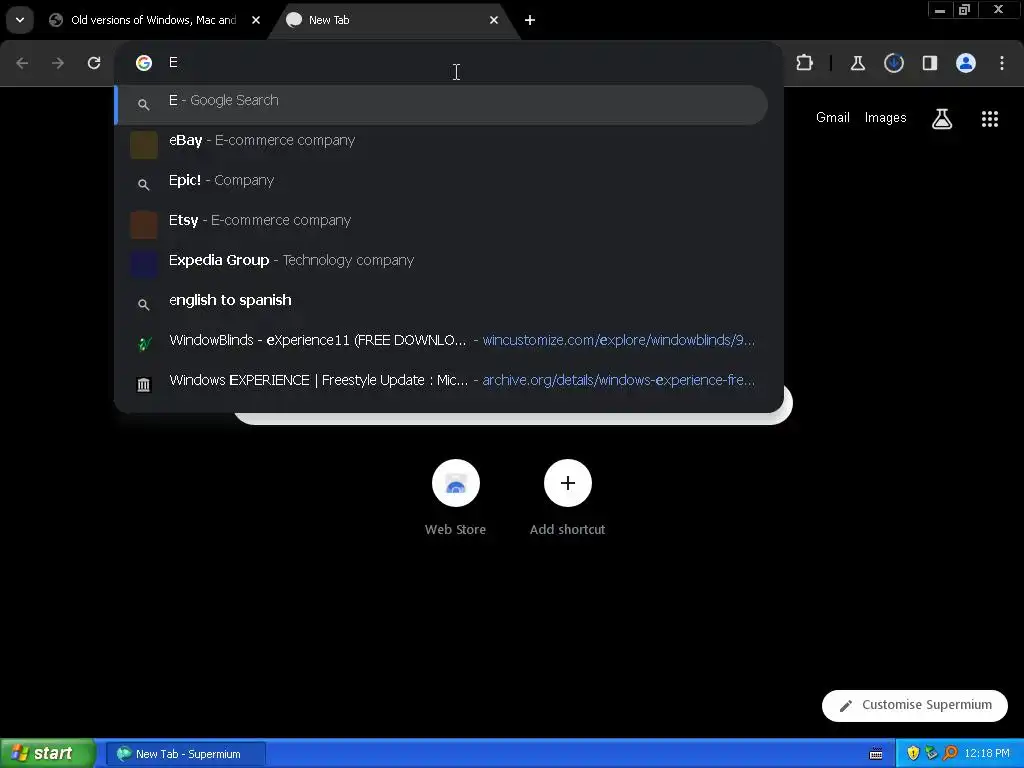The height and width of the screenshot is (768, 1024).
Task: Open Search Labs flask on page
Action: 941,118
